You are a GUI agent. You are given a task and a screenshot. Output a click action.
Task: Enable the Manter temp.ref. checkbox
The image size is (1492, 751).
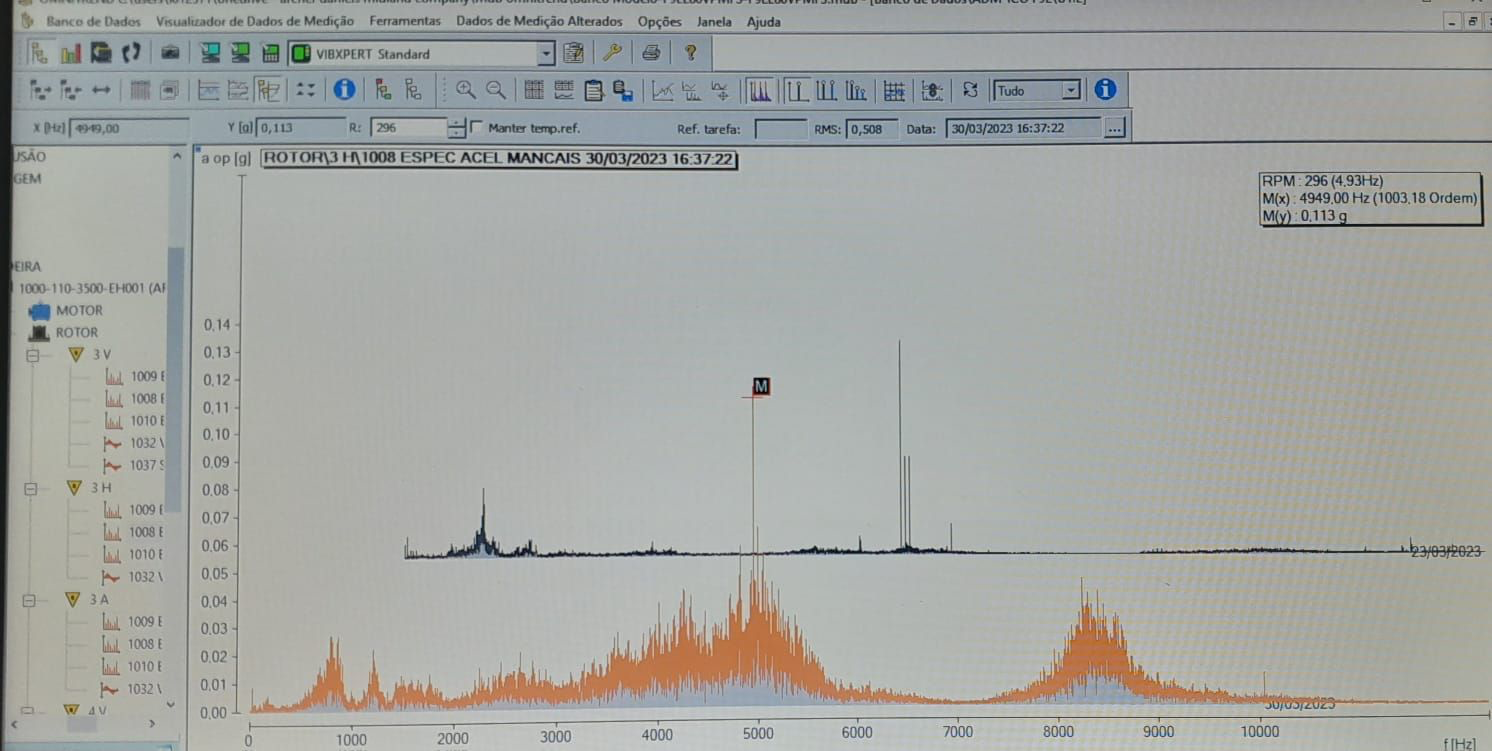[x=475, y=128]
